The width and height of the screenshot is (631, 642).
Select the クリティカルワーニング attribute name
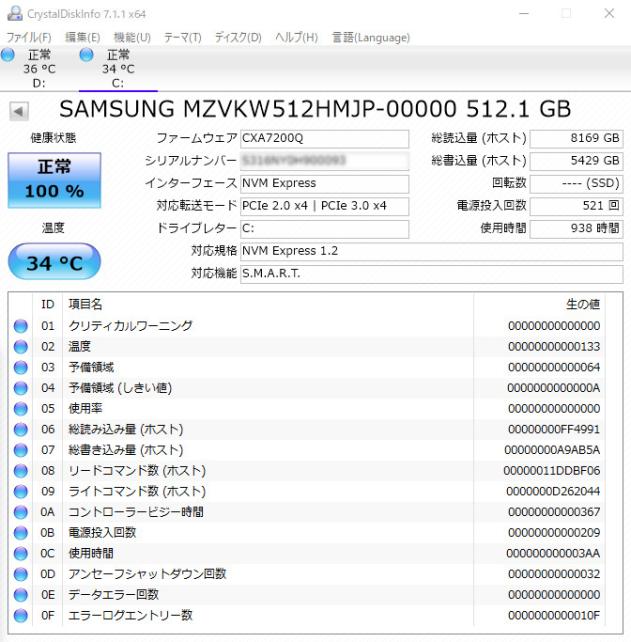(x=130, y=326)
